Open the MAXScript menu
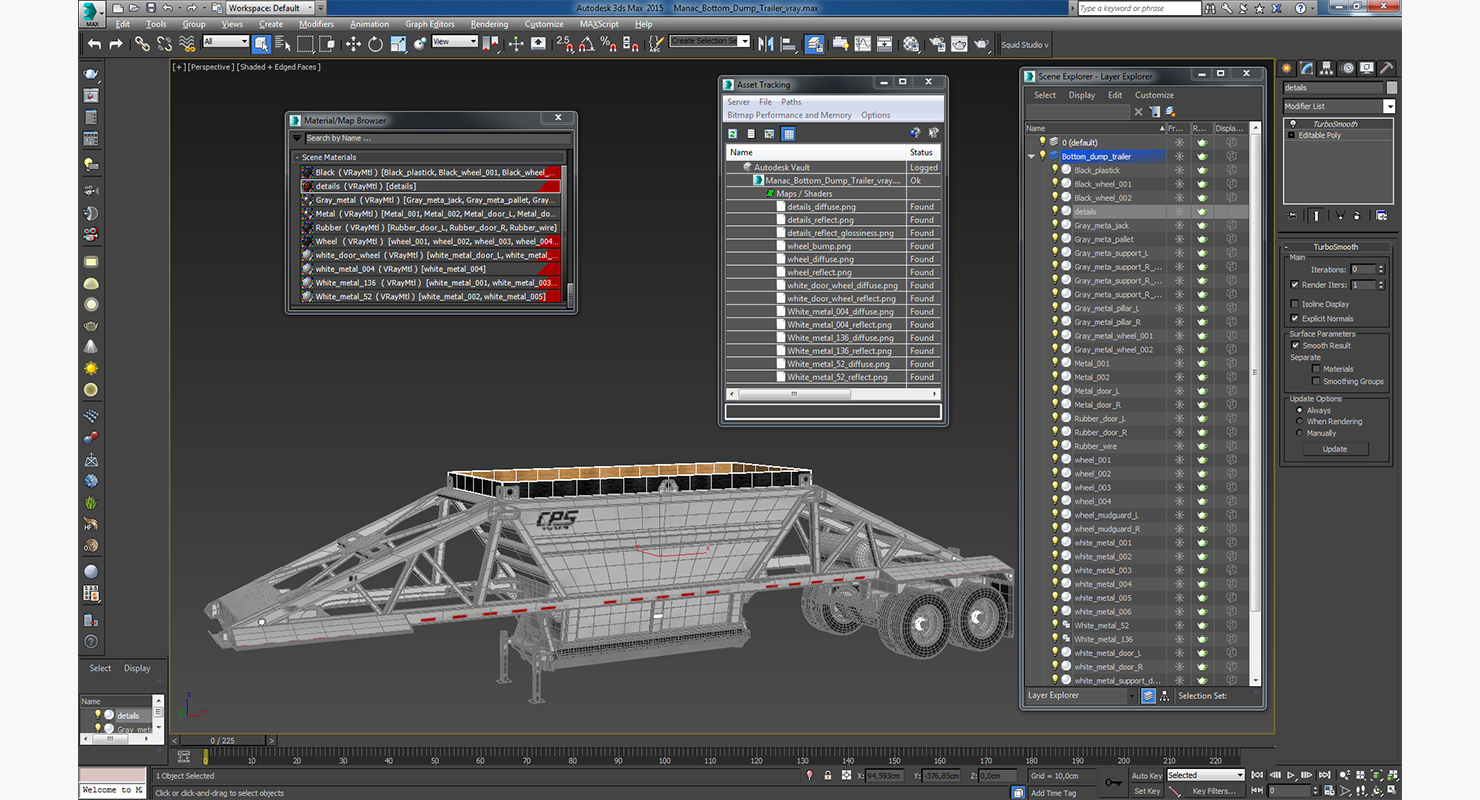 pyautogui.click(x=599, y=24)
